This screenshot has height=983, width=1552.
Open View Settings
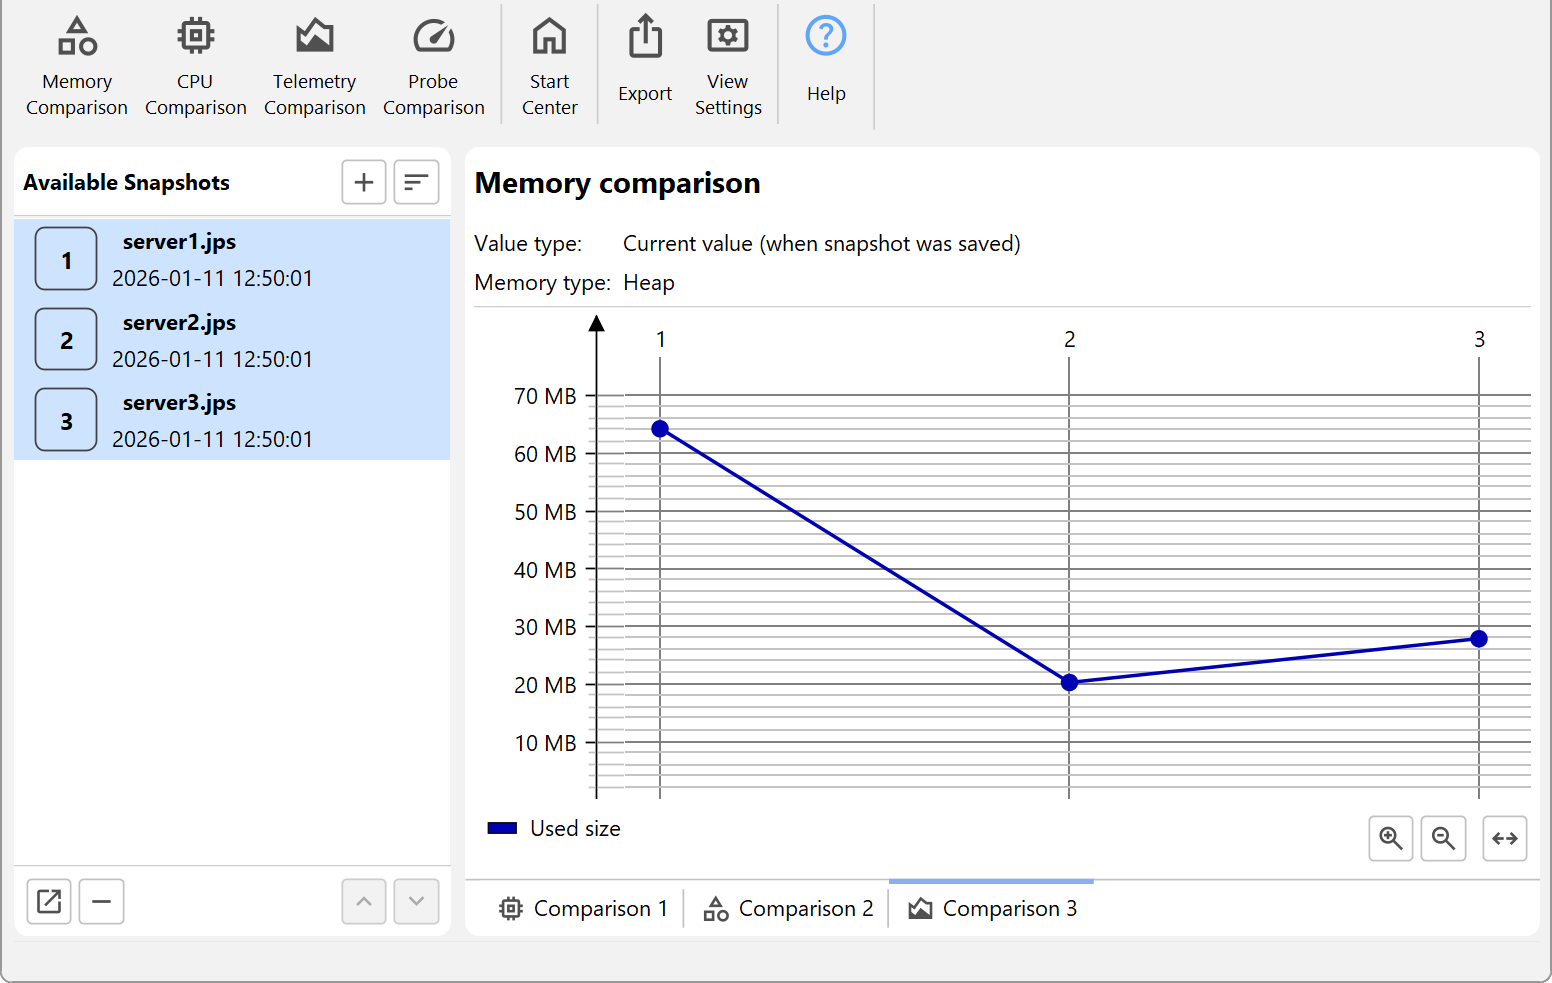pos(728,66)
